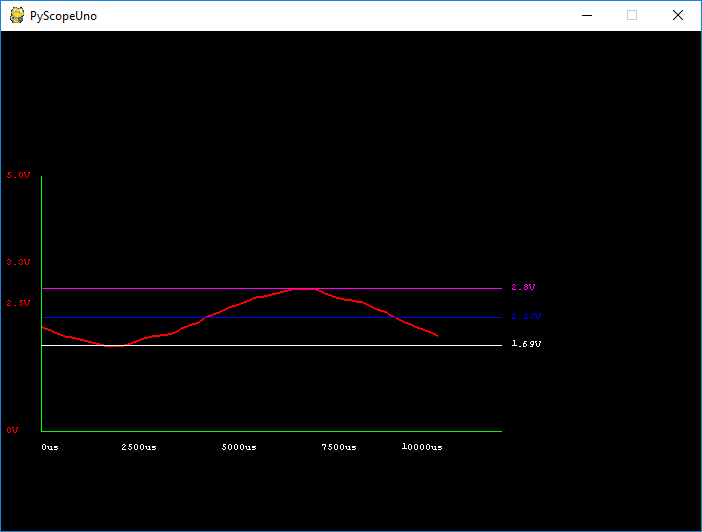Click the lowest trough of the red waveform

pyautogui.click(x=115, y=346)
